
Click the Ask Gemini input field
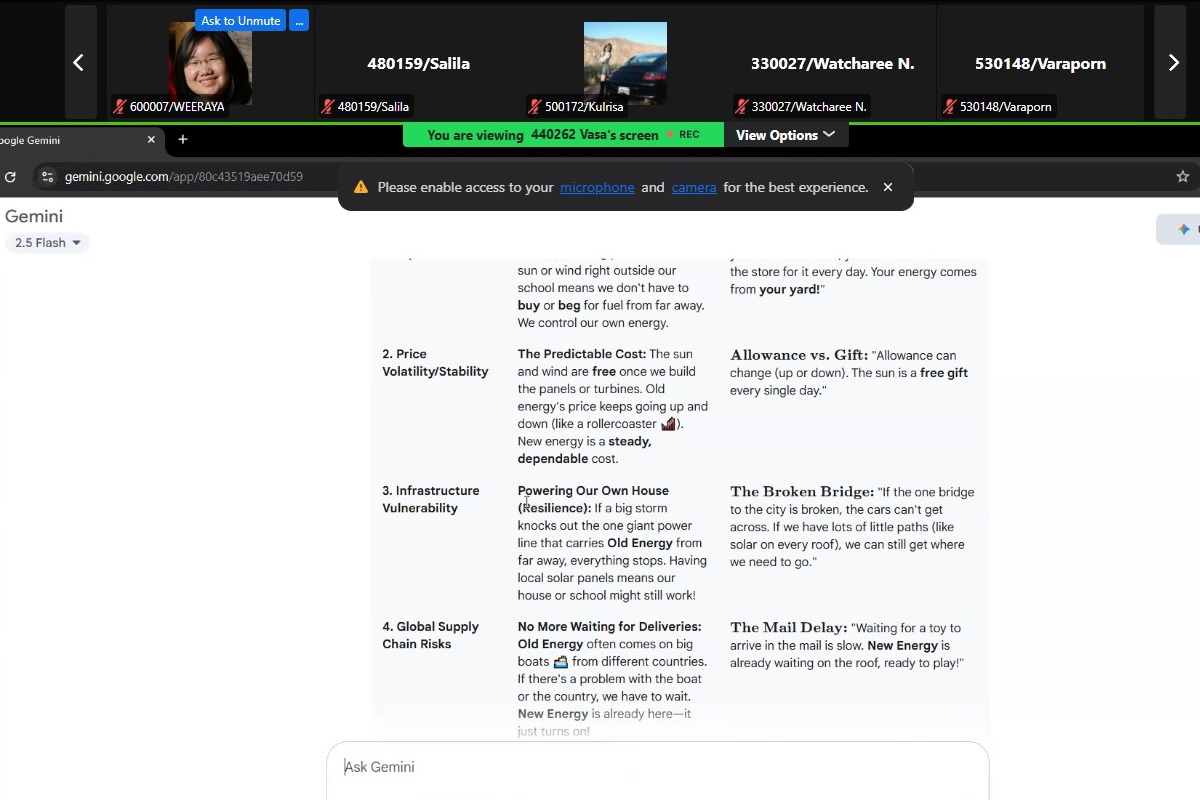click(x=657, y=767)
